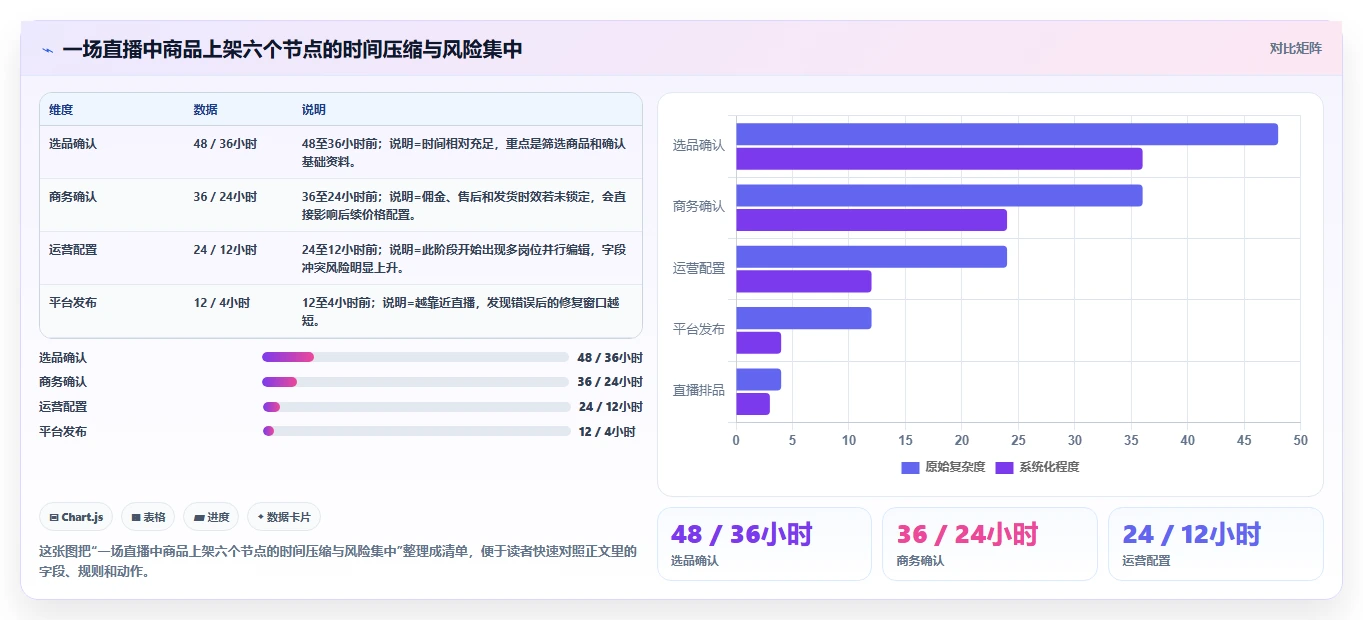Click the 商务确认 axis label in chart
The height and width of the screenshot is (620, 1363).
point(698,207)
